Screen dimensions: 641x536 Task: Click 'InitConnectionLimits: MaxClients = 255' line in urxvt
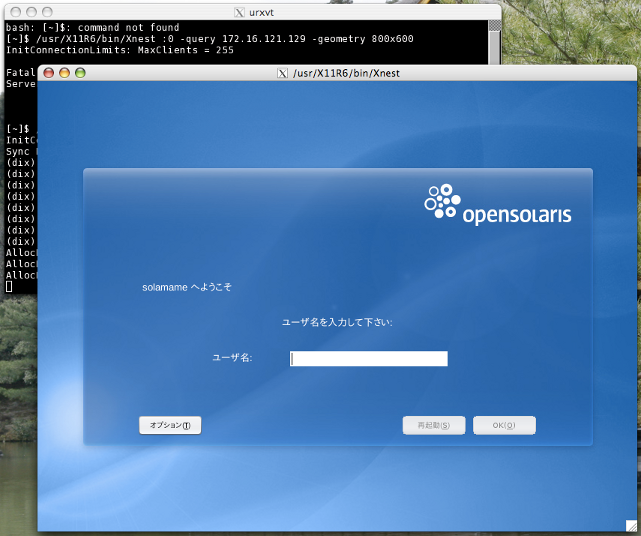pos(120,50)
